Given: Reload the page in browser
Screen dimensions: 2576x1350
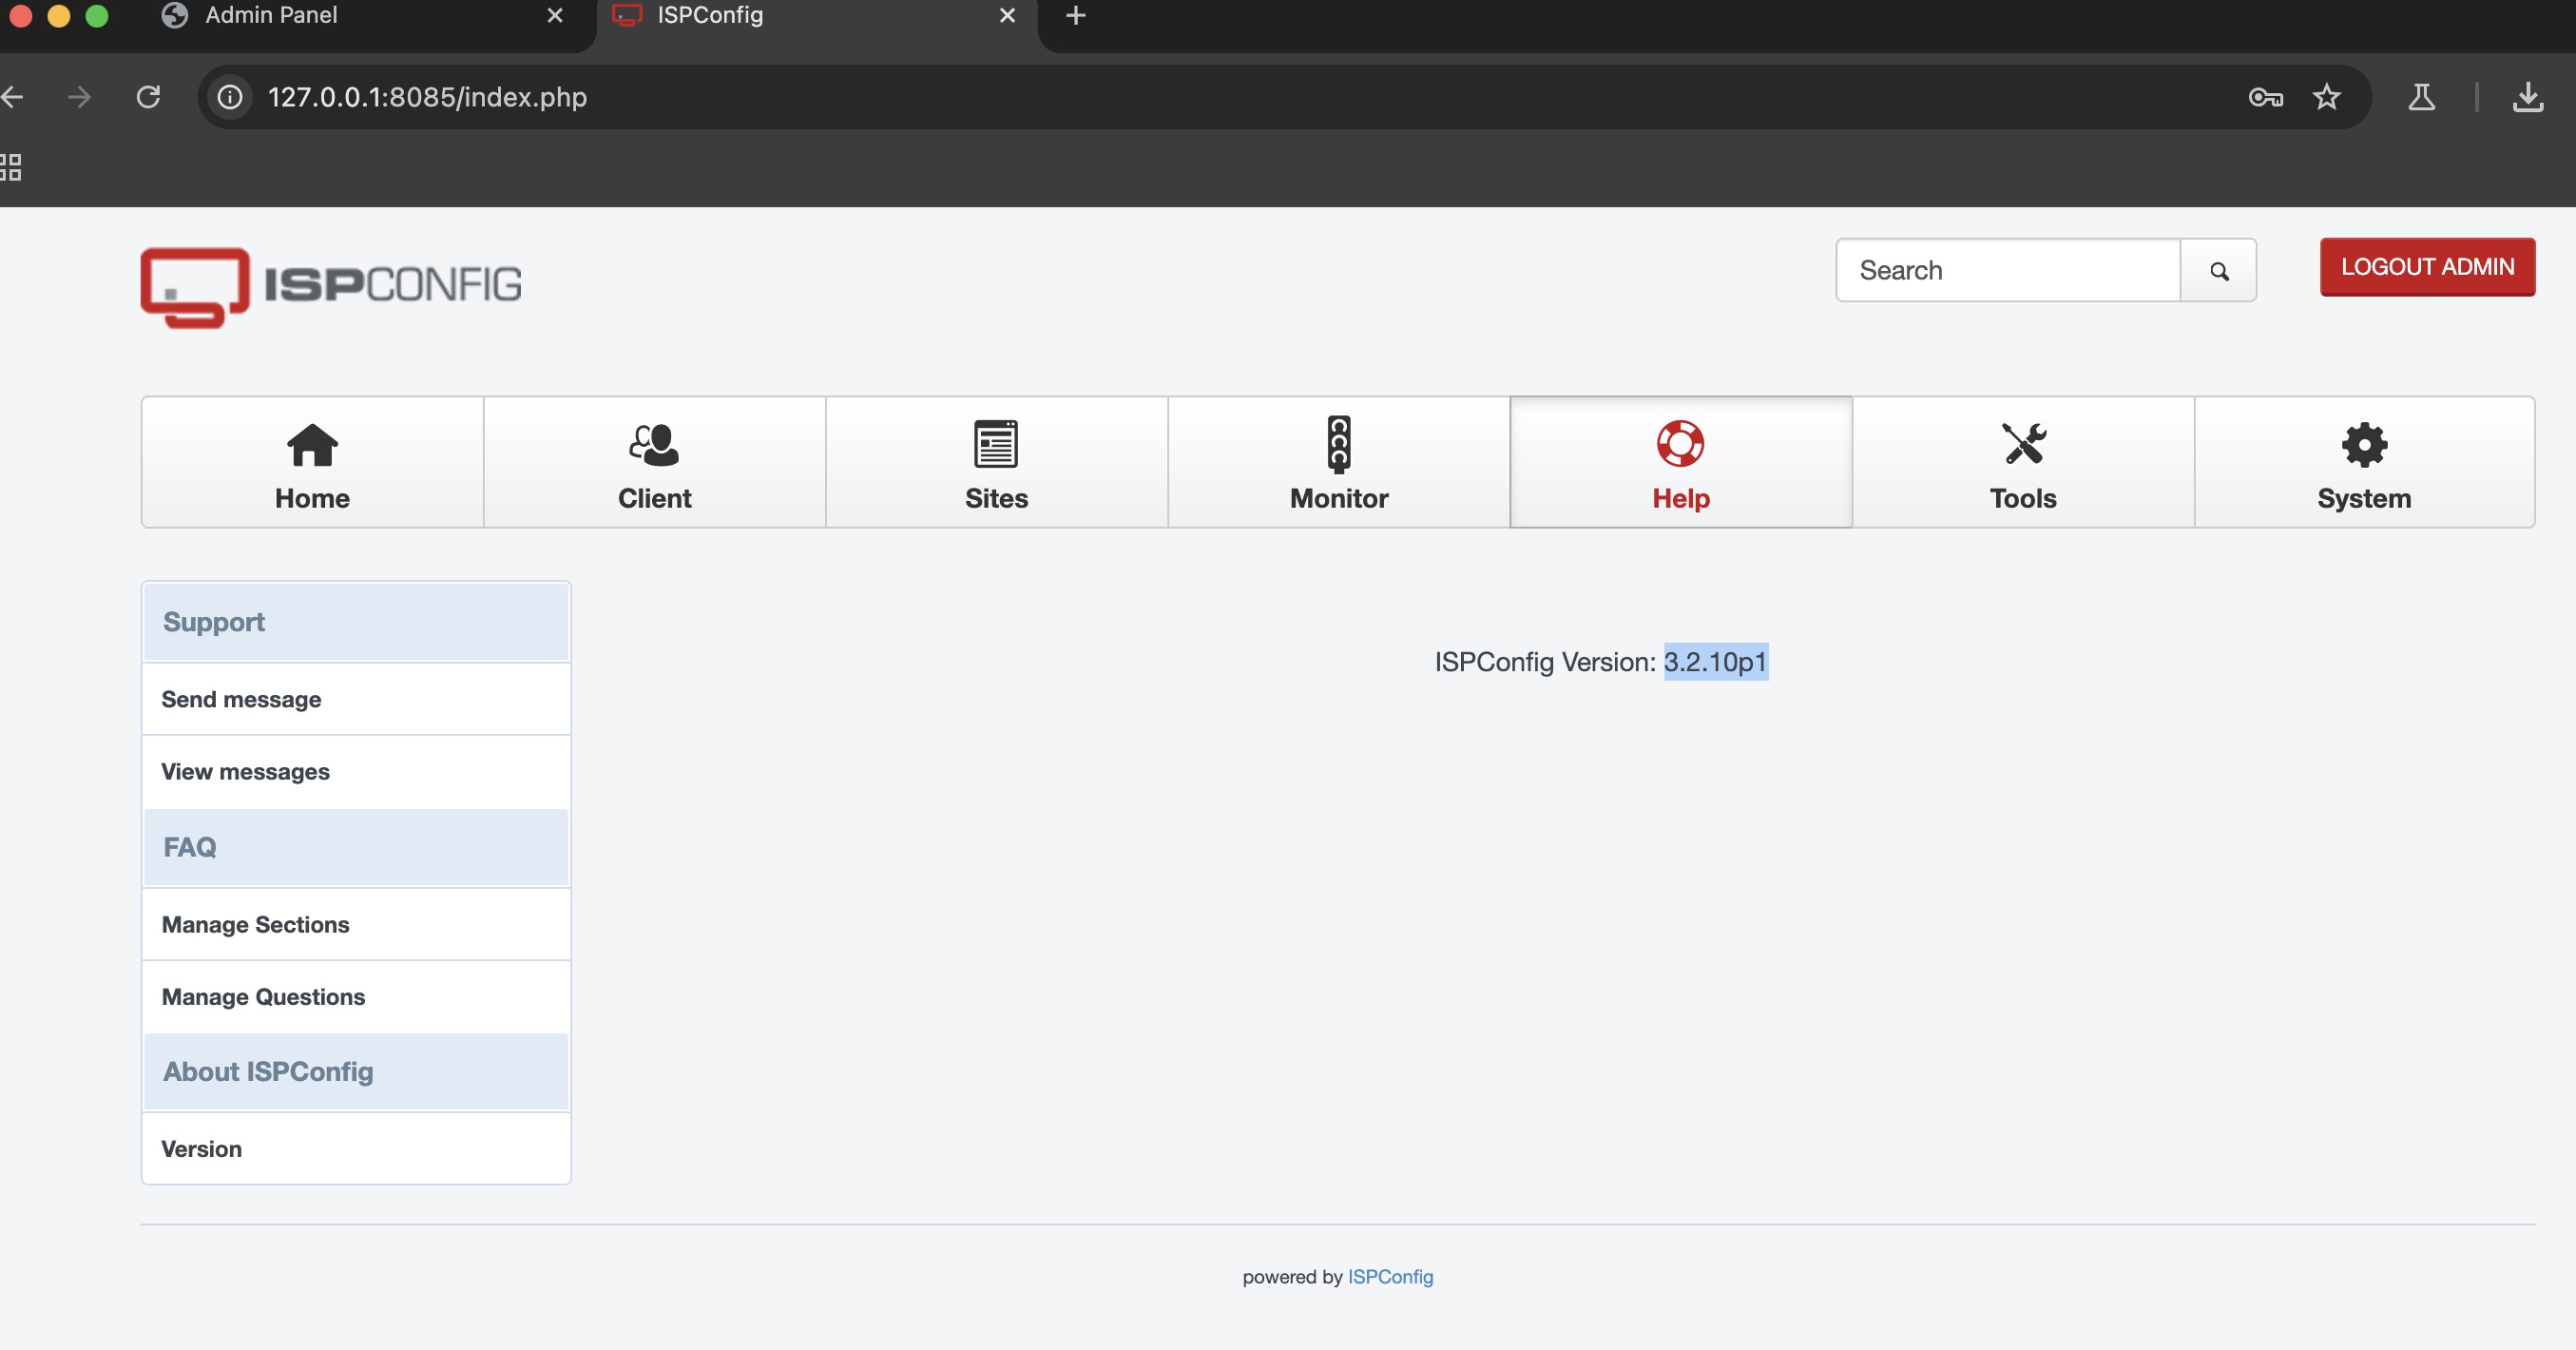Looking at the screenshot, I should click(148, 97).
